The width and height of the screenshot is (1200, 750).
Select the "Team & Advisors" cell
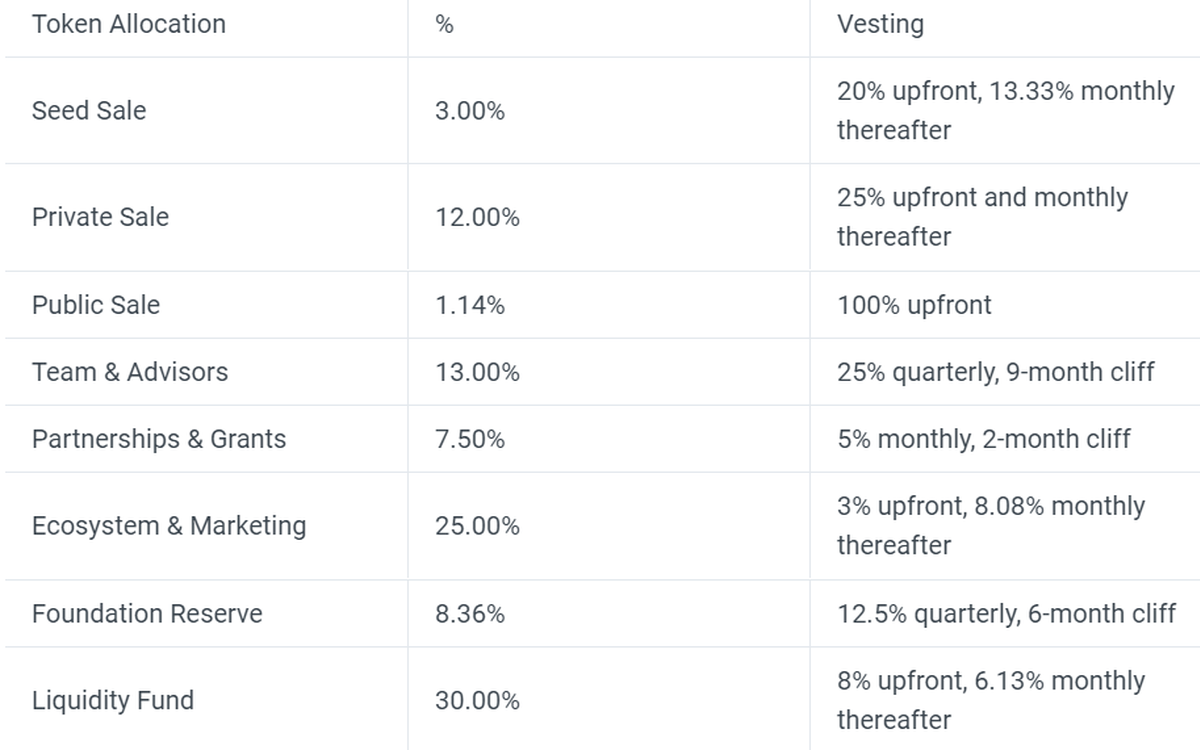130,372
